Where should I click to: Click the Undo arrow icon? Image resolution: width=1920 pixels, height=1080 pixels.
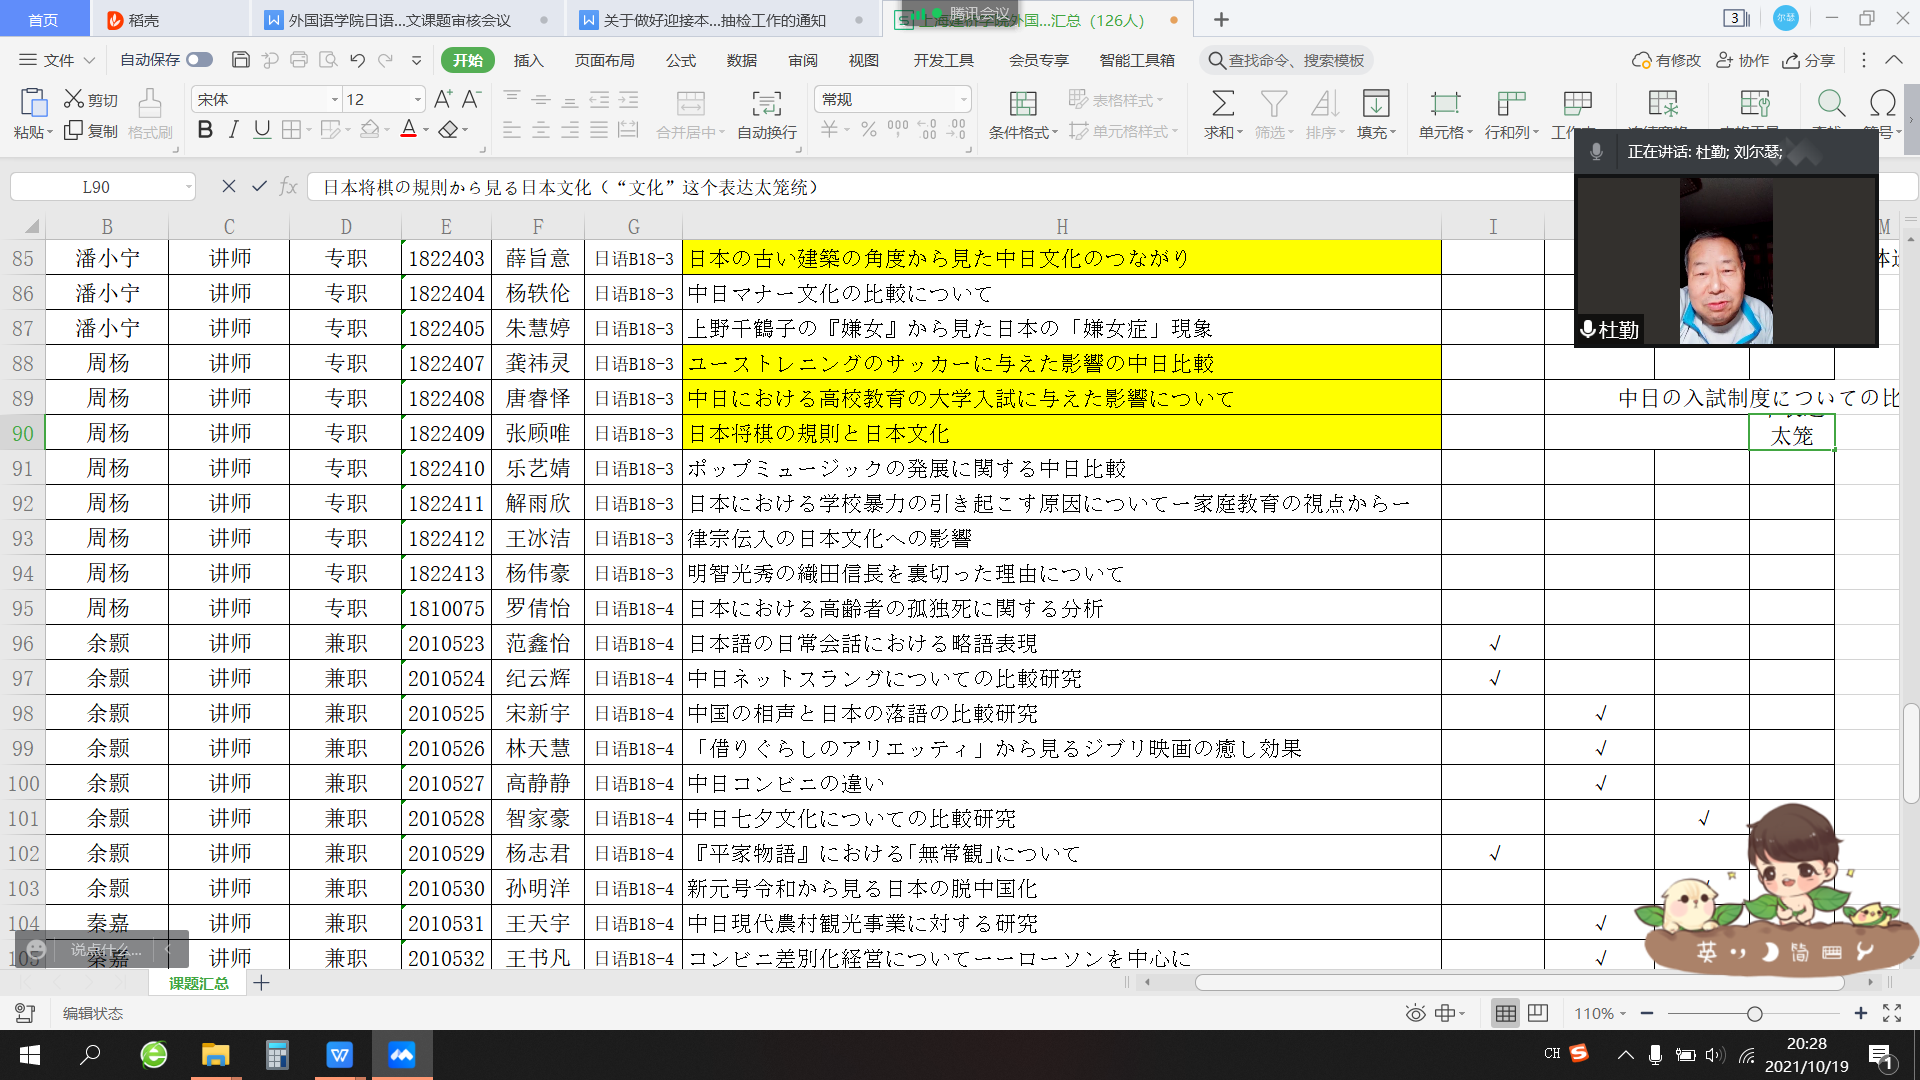(357, 60)
